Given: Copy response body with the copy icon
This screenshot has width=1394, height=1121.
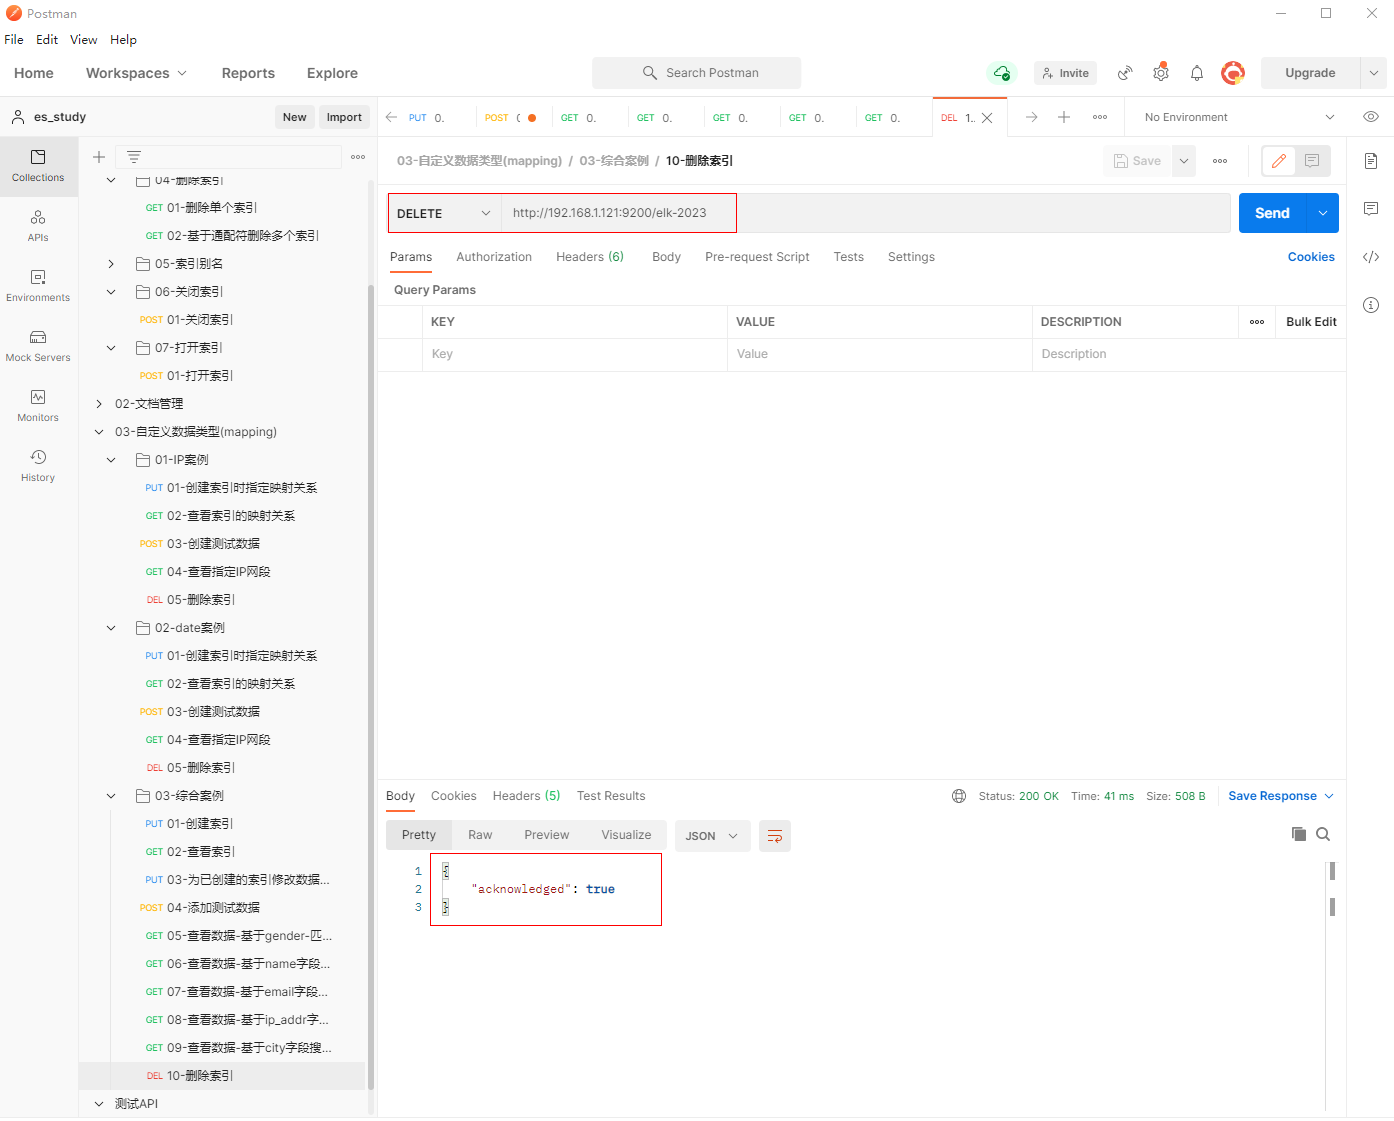Looking at the screenshot, I should click(1298, 834).
